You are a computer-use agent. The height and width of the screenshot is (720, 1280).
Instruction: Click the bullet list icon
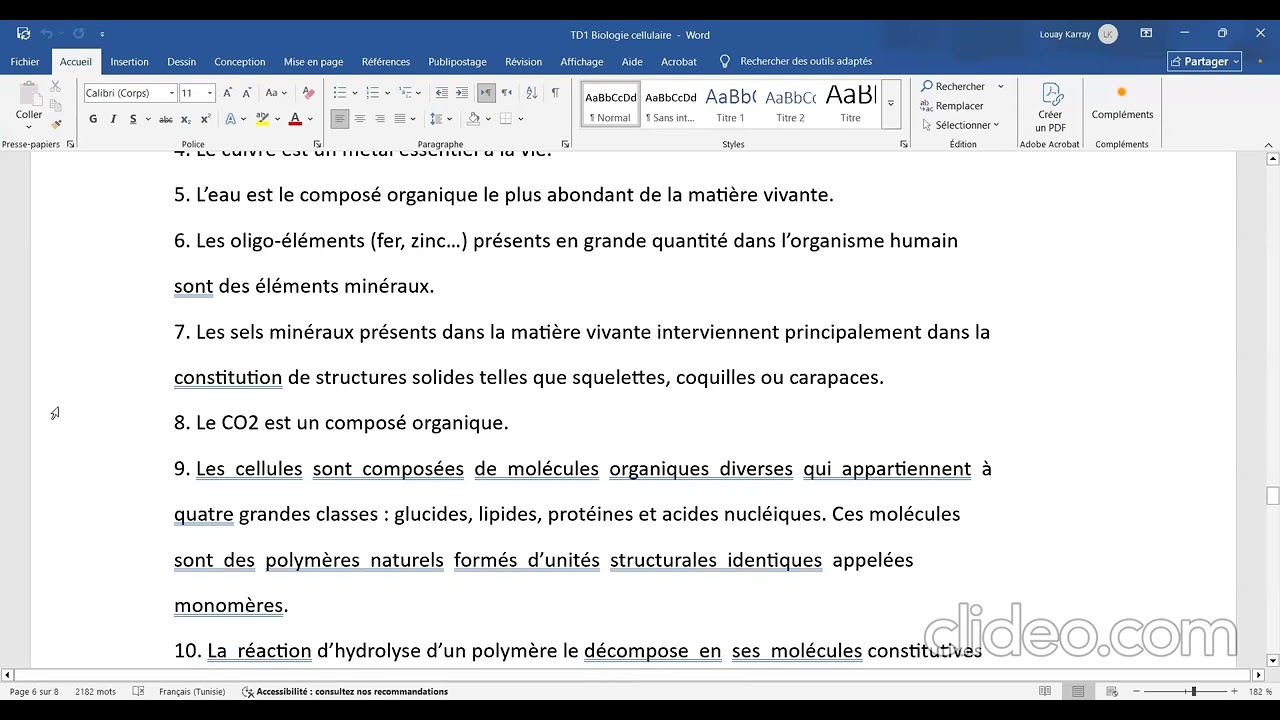[x=340, y=93]
